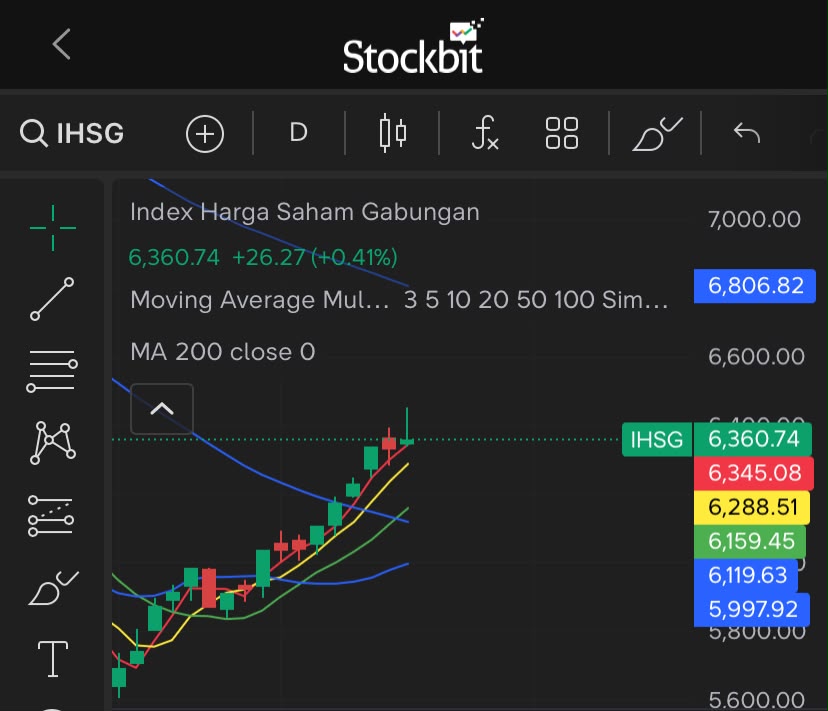This screenshot has height=711, width=828.
Task: Select the horizontal lines Fibonacci tool
Action: 52,370
